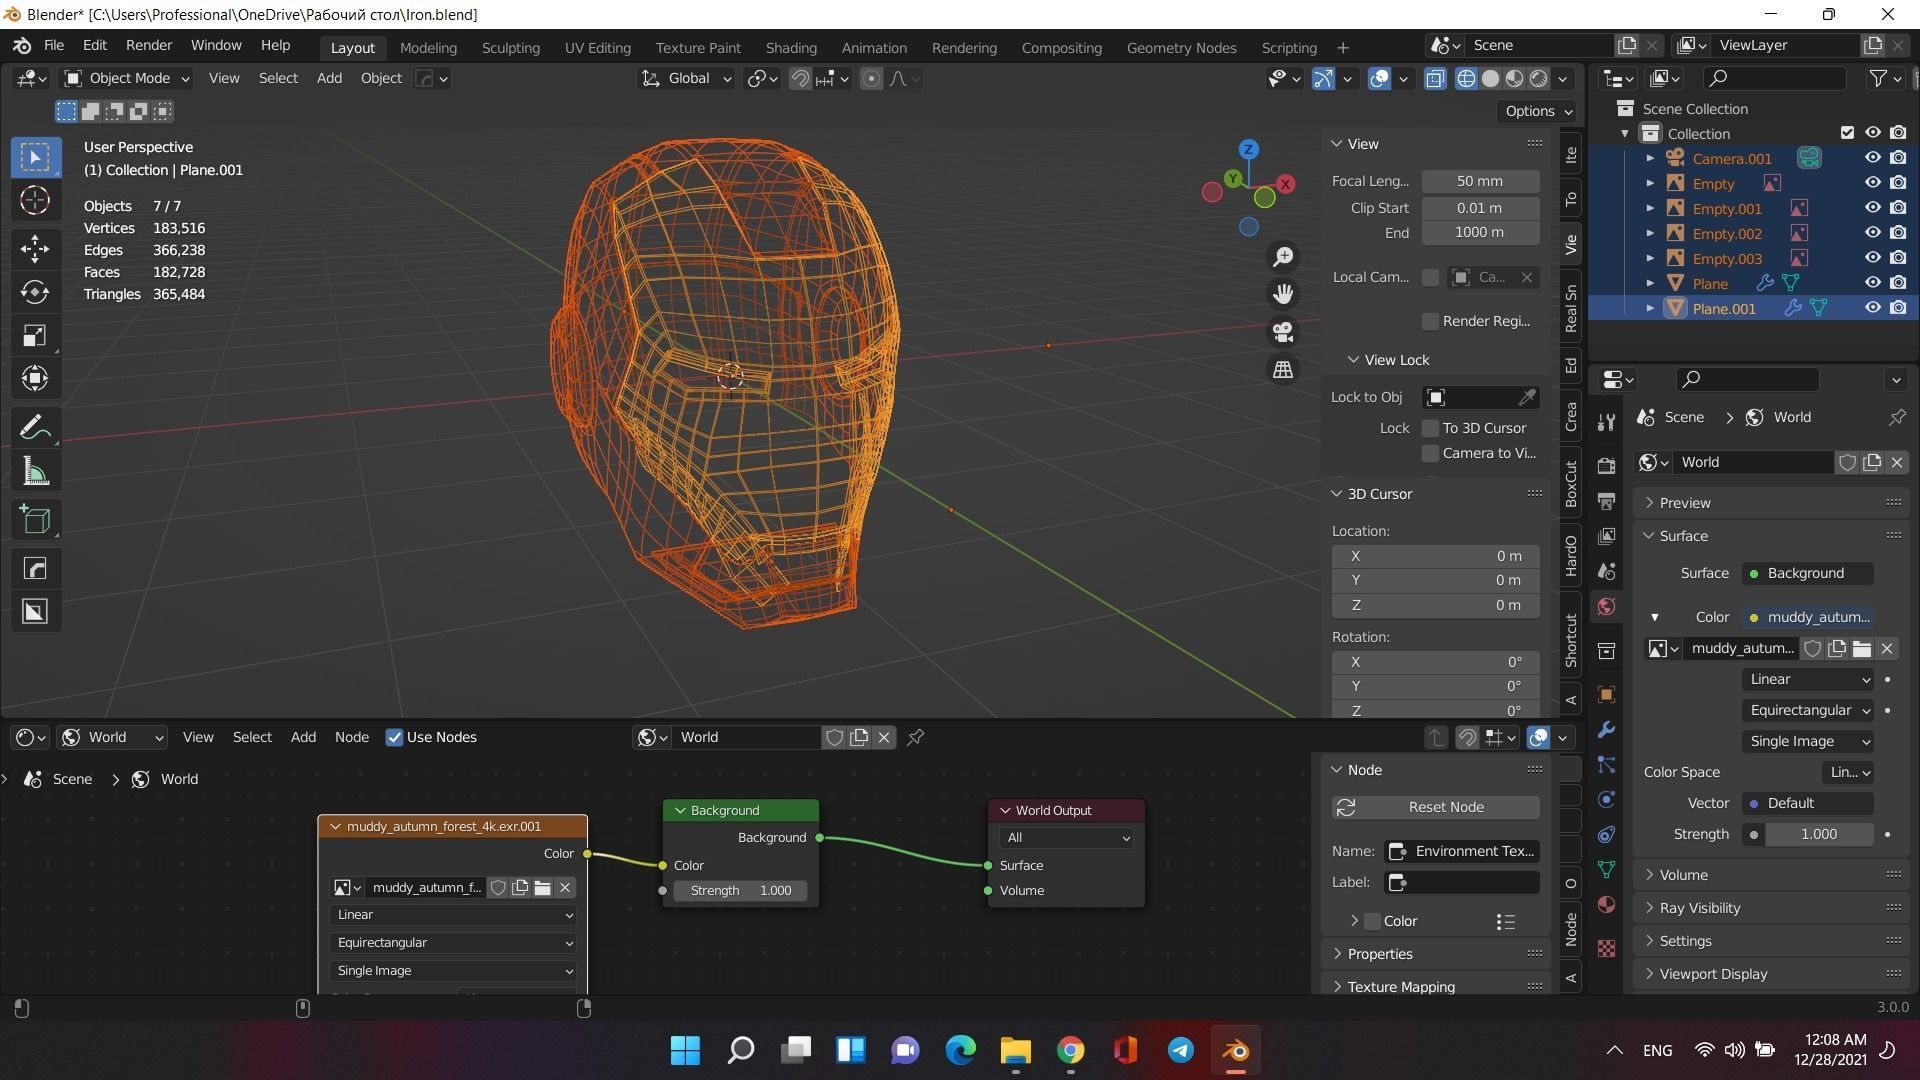Image resolution: width=1920 pixels, height=1080 pixels.
Task: Expand the Ray Visibility panel
Action: pos(1700,908)
